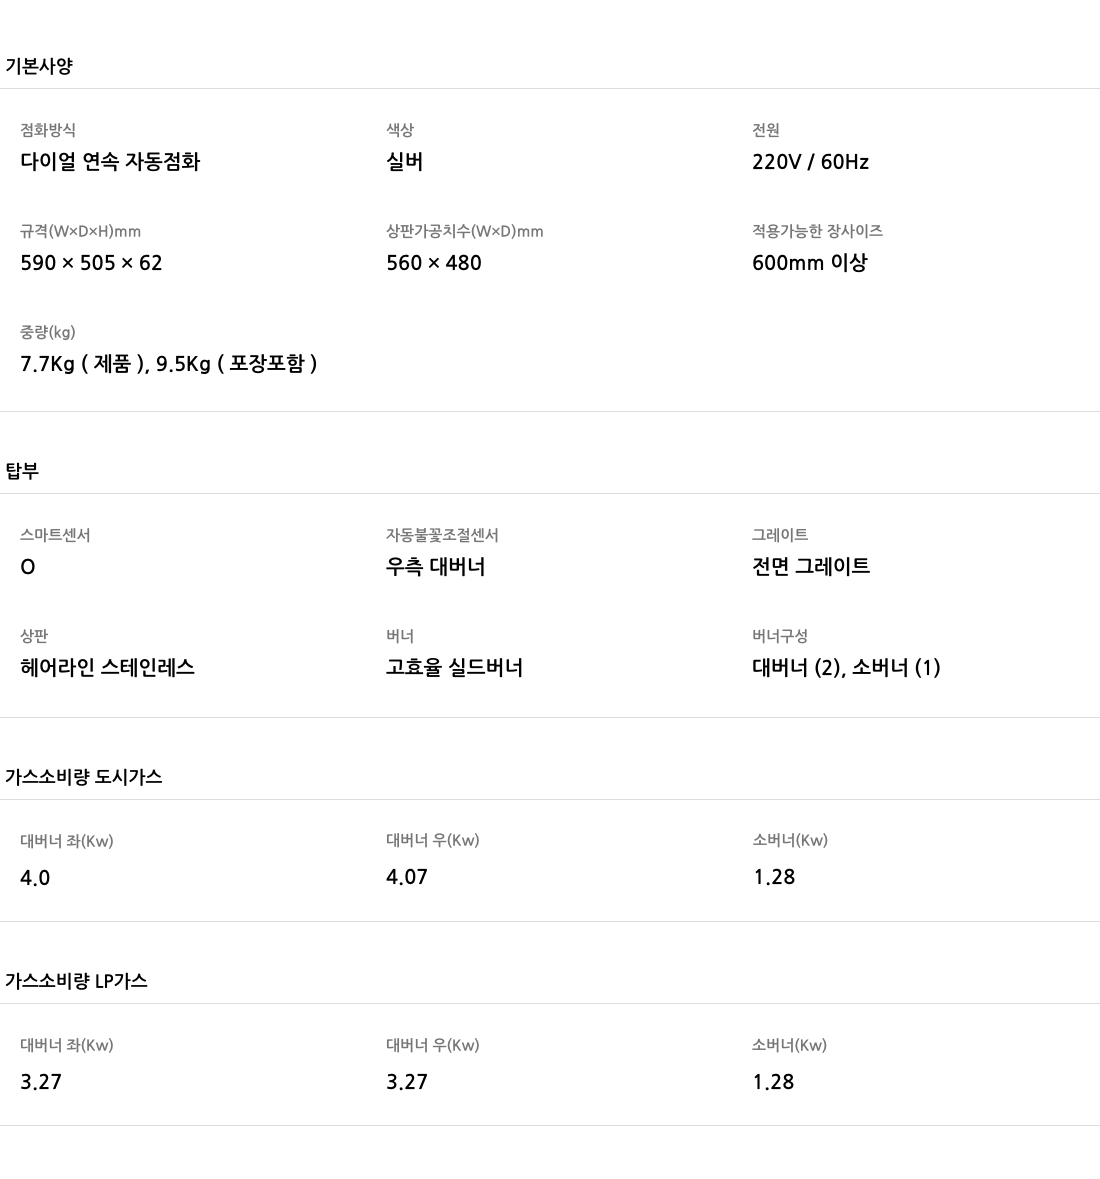The image size is (1100, 1179).
Task: Click the 스마트센서 O value
Action: [x=28, y=567]
